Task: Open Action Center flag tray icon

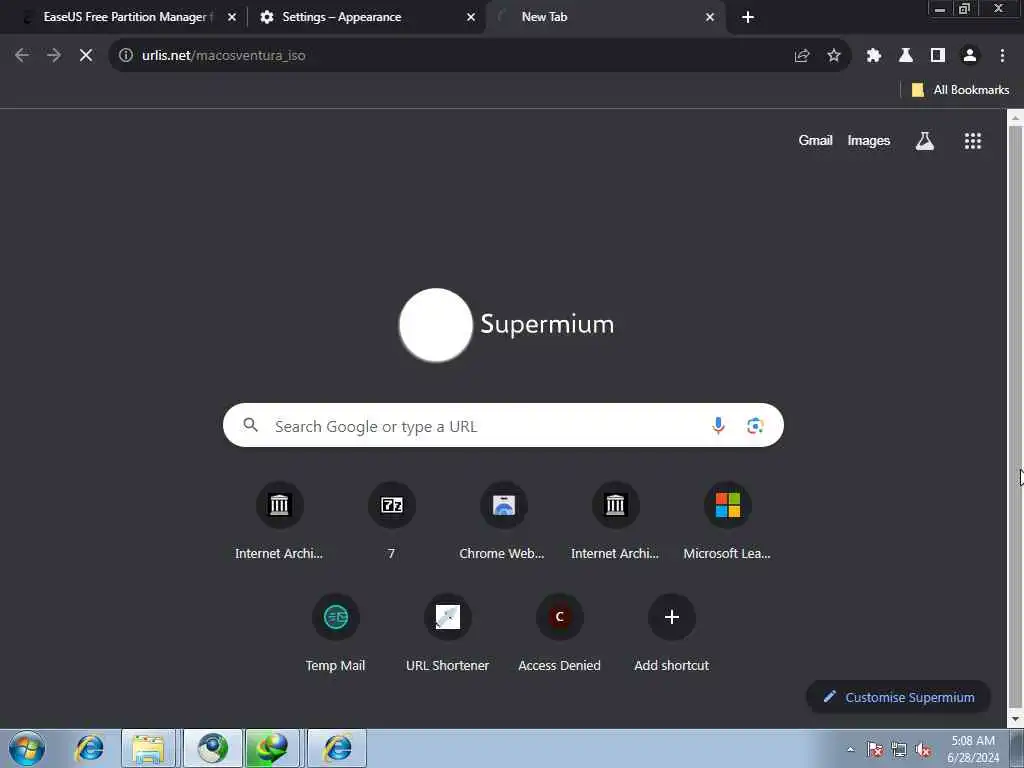Action: click(875, 749)
